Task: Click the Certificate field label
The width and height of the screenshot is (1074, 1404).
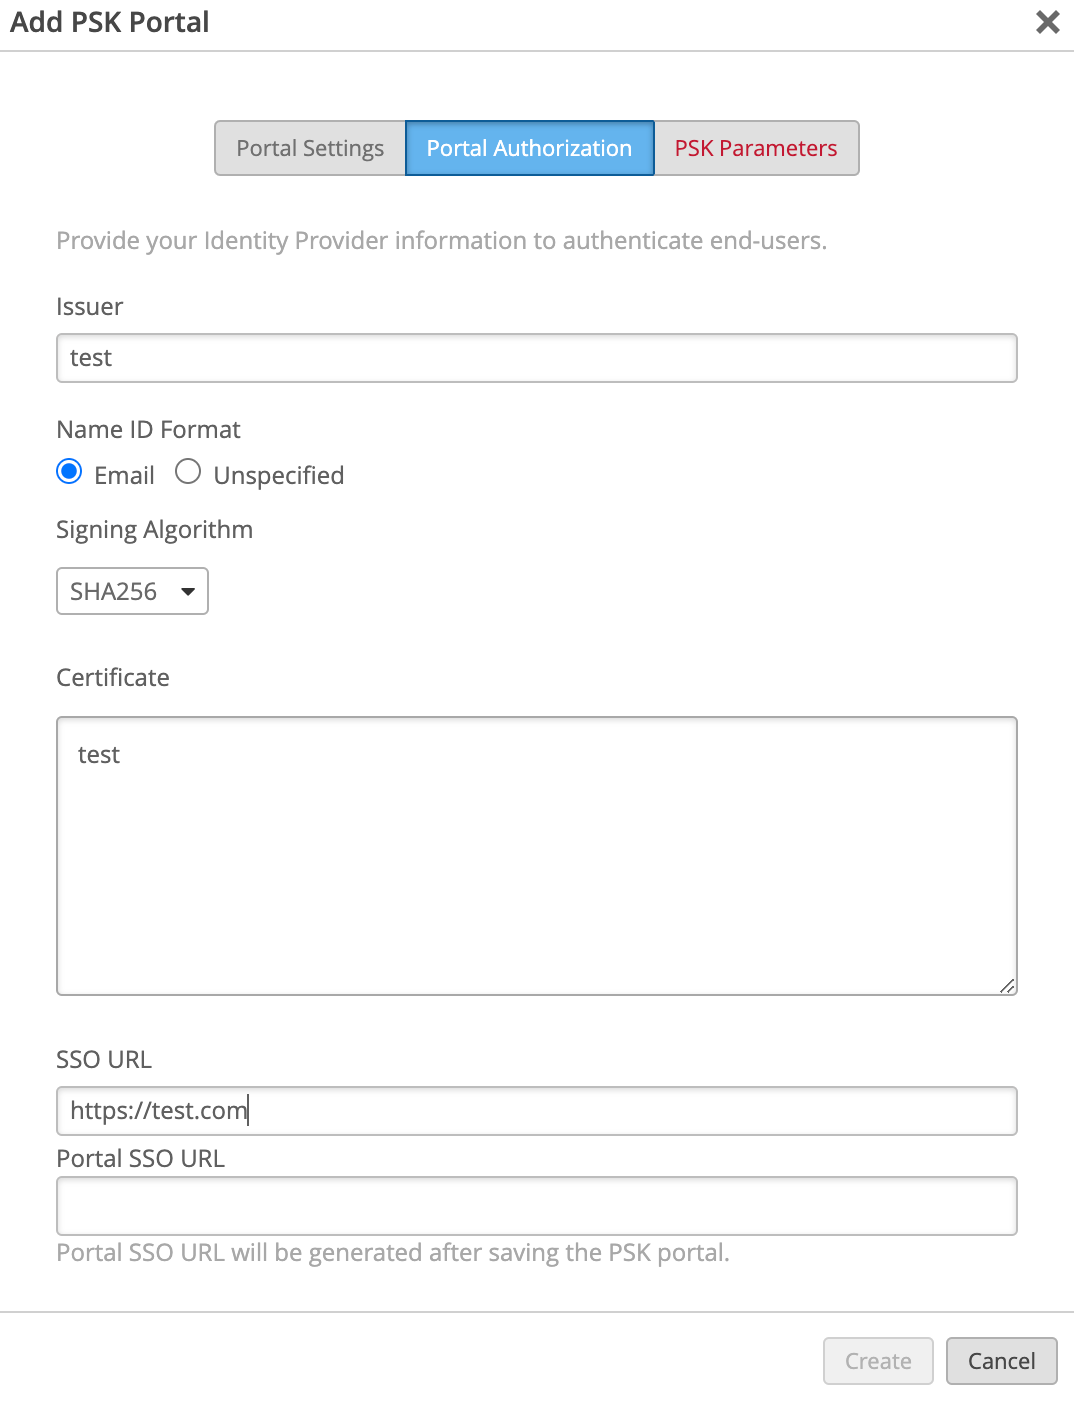Action: 113,678
